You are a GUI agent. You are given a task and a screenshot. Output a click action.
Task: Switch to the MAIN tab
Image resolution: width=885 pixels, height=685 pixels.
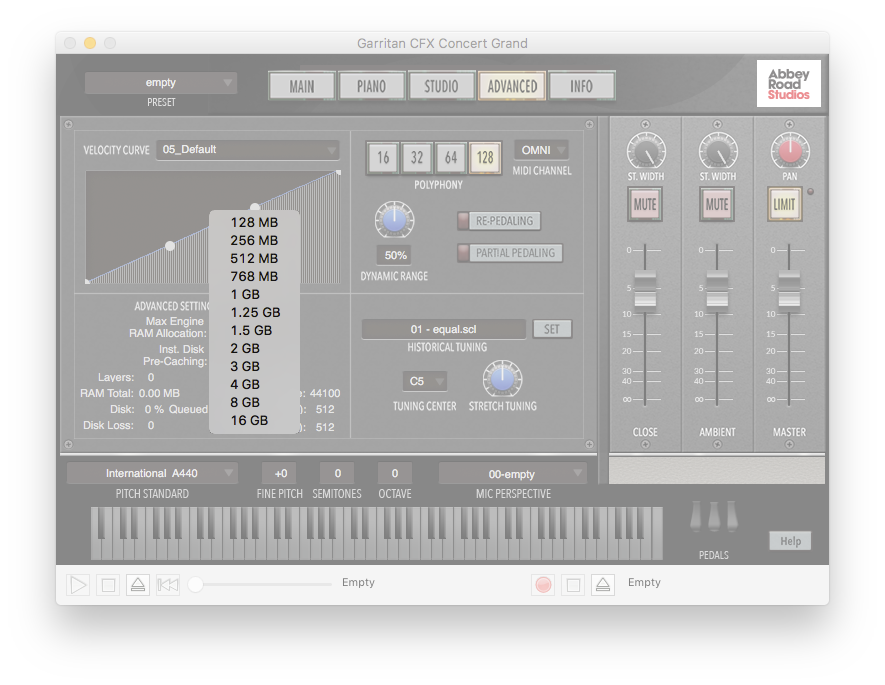pos(302,86)
